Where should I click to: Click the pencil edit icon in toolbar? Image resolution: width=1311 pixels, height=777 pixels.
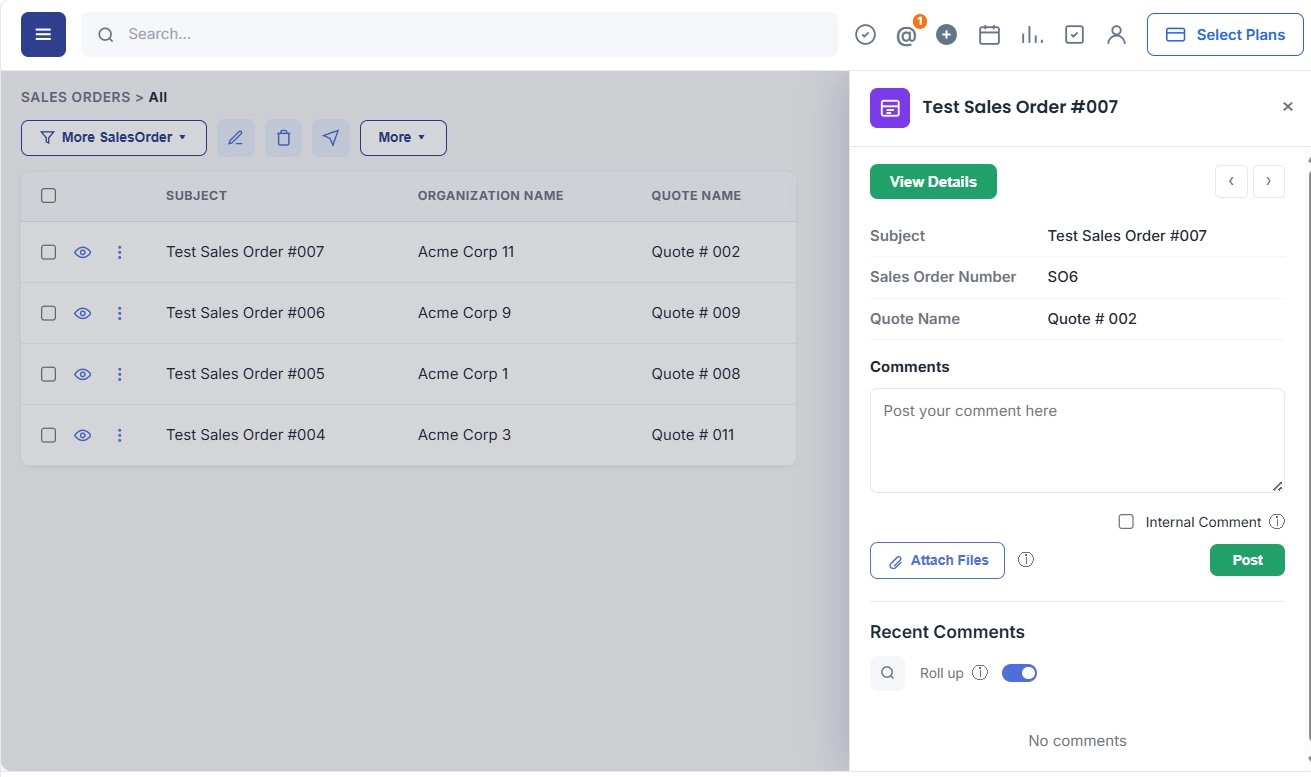[236, 138]
